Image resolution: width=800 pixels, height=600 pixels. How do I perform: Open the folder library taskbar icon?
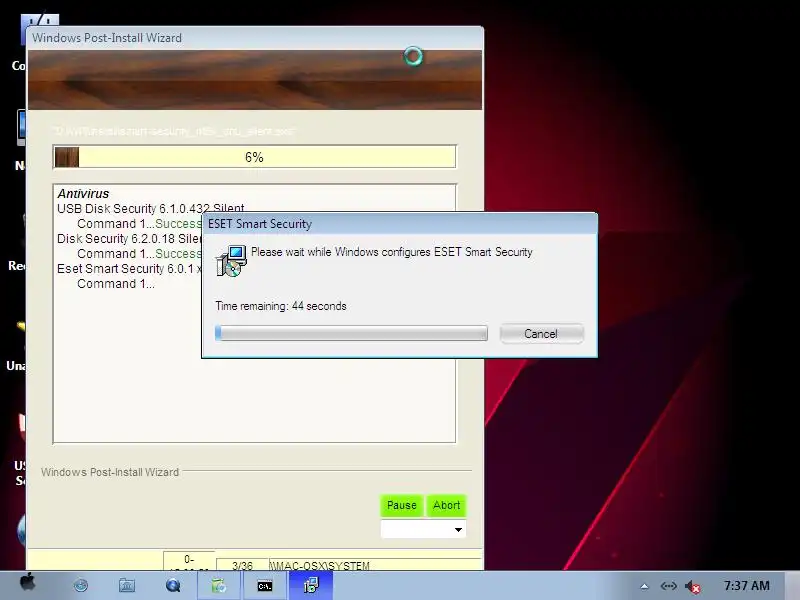127,585
